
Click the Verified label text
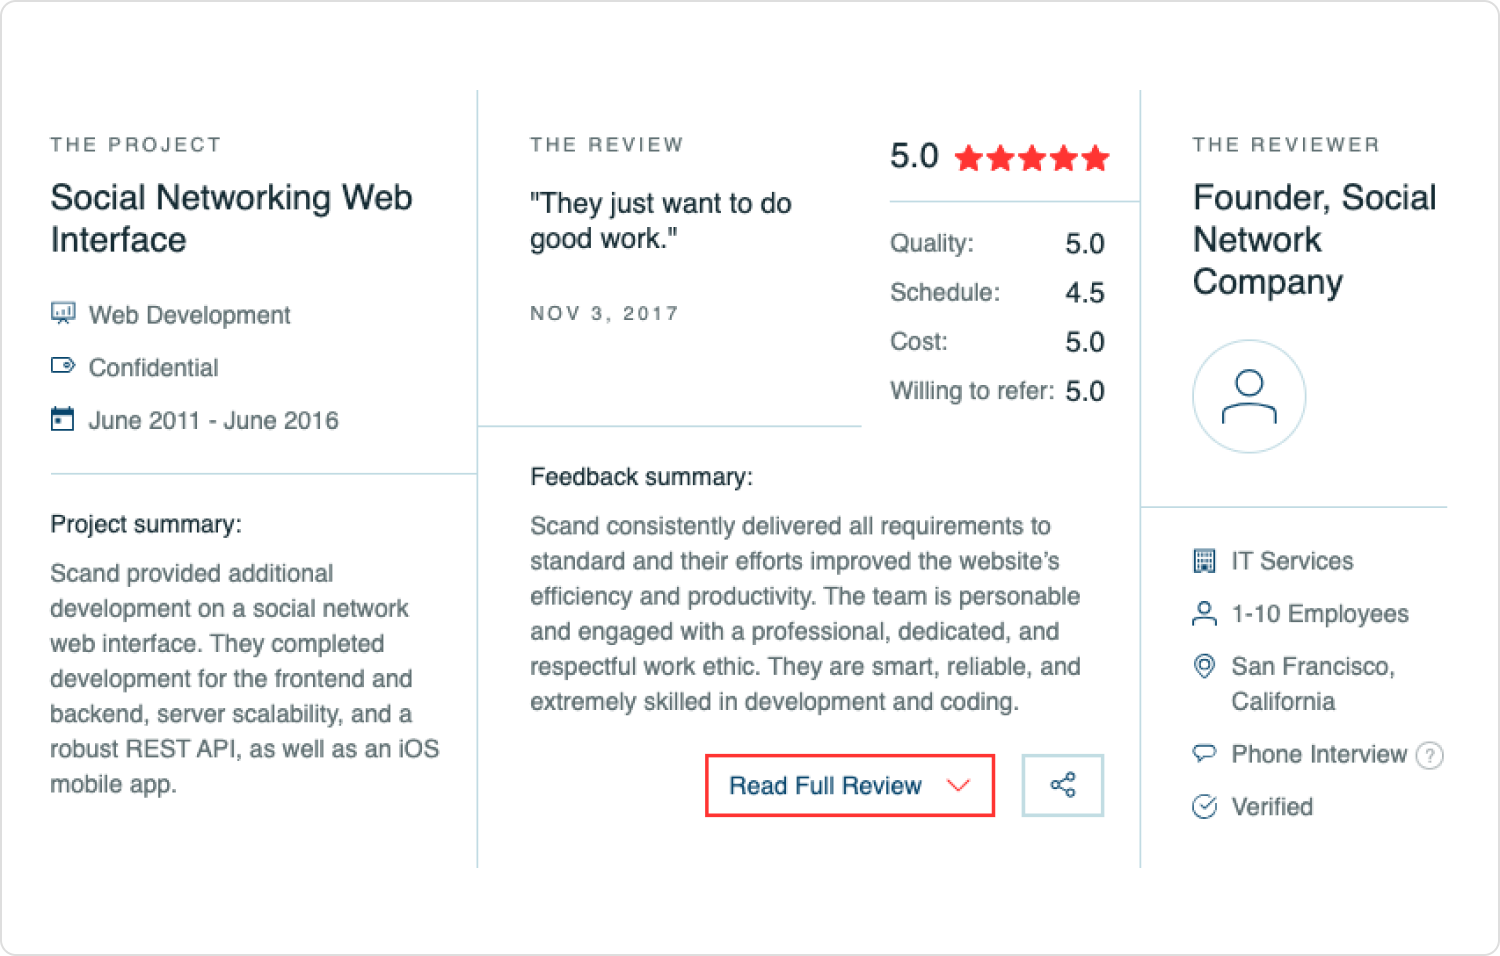(1272, 806)
